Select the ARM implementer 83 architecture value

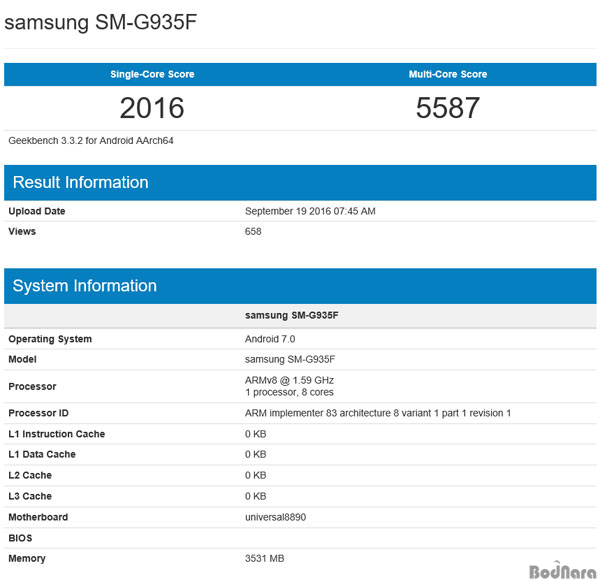coord(378,413)
